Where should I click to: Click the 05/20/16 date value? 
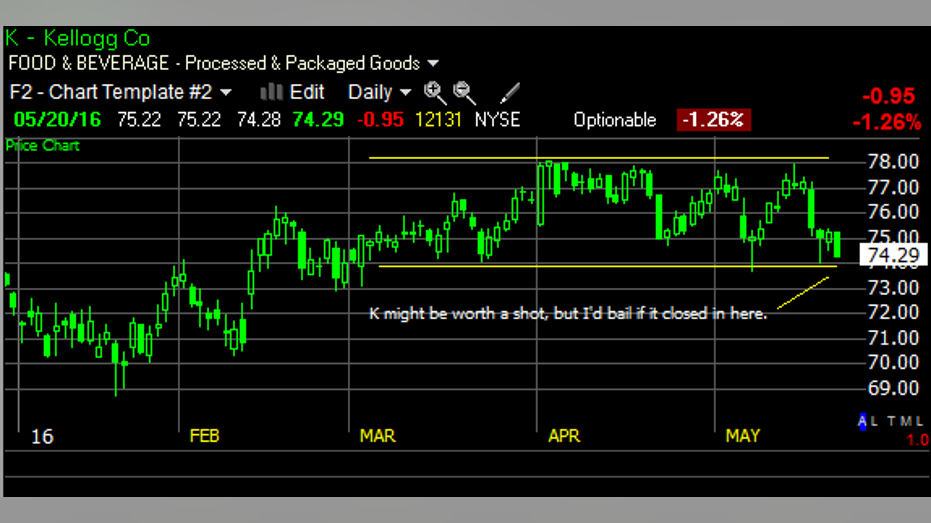58,120
